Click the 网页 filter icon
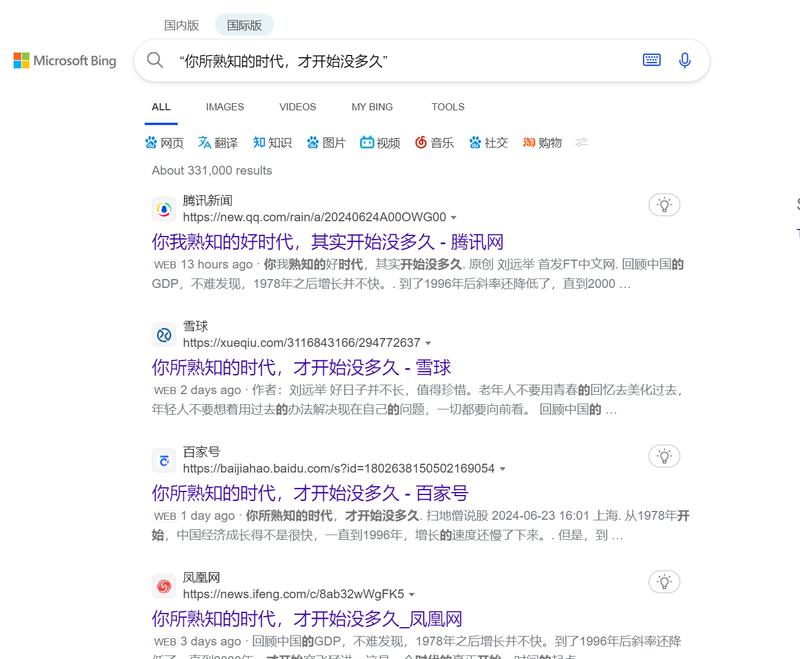The height and width of the screenshot is (659, 800). (151, 142)
